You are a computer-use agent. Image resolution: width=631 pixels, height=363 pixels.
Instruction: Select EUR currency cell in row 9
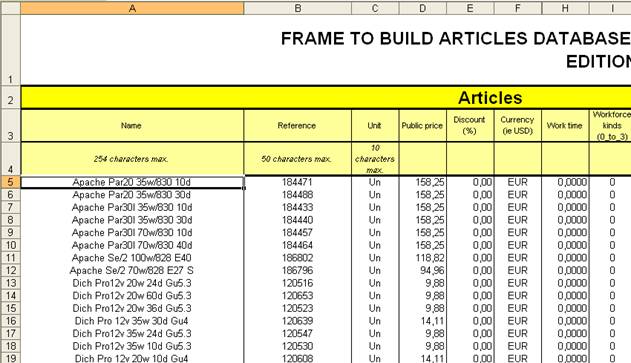coord(518,233)
